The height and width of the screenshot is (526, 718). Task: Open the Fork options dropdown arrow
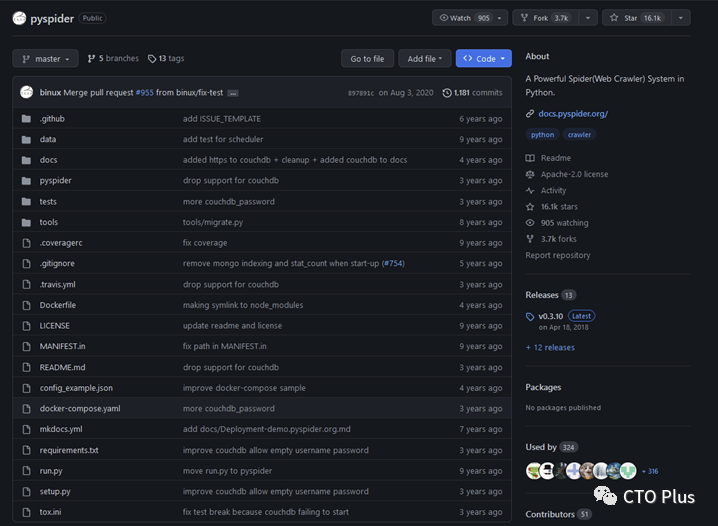(x=588, y=18)
